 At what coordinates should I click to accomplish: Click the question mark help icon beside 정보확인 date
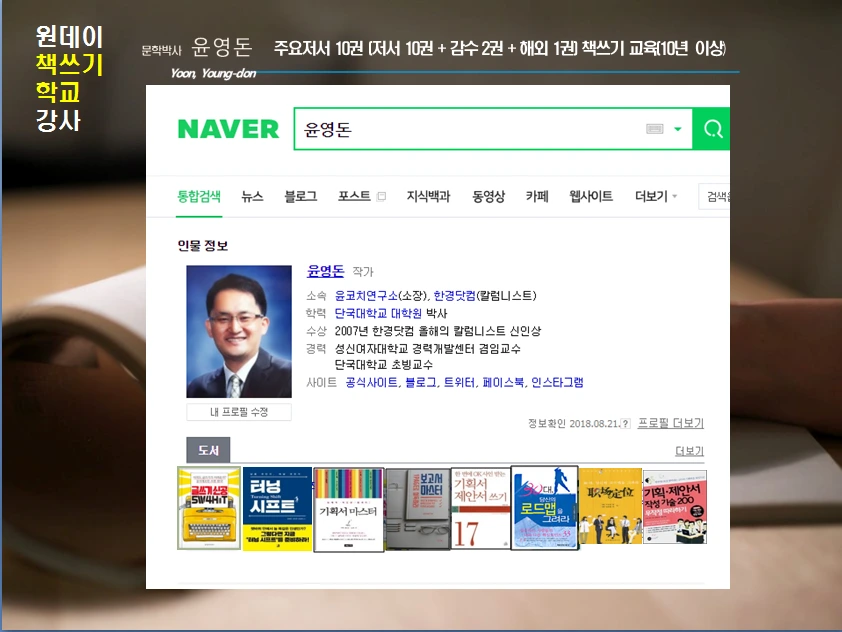coord(625,424)
